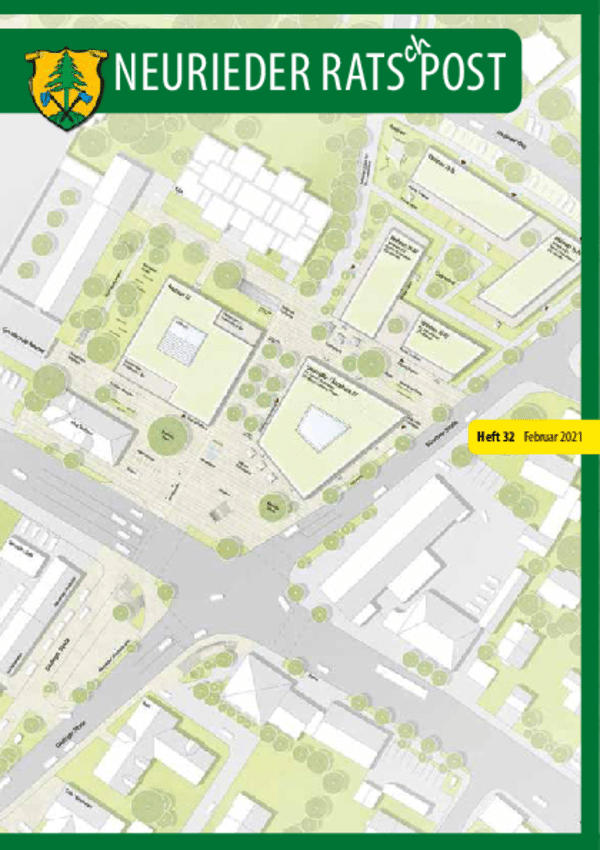Click the top-right rectangular green-roof building

470,197
